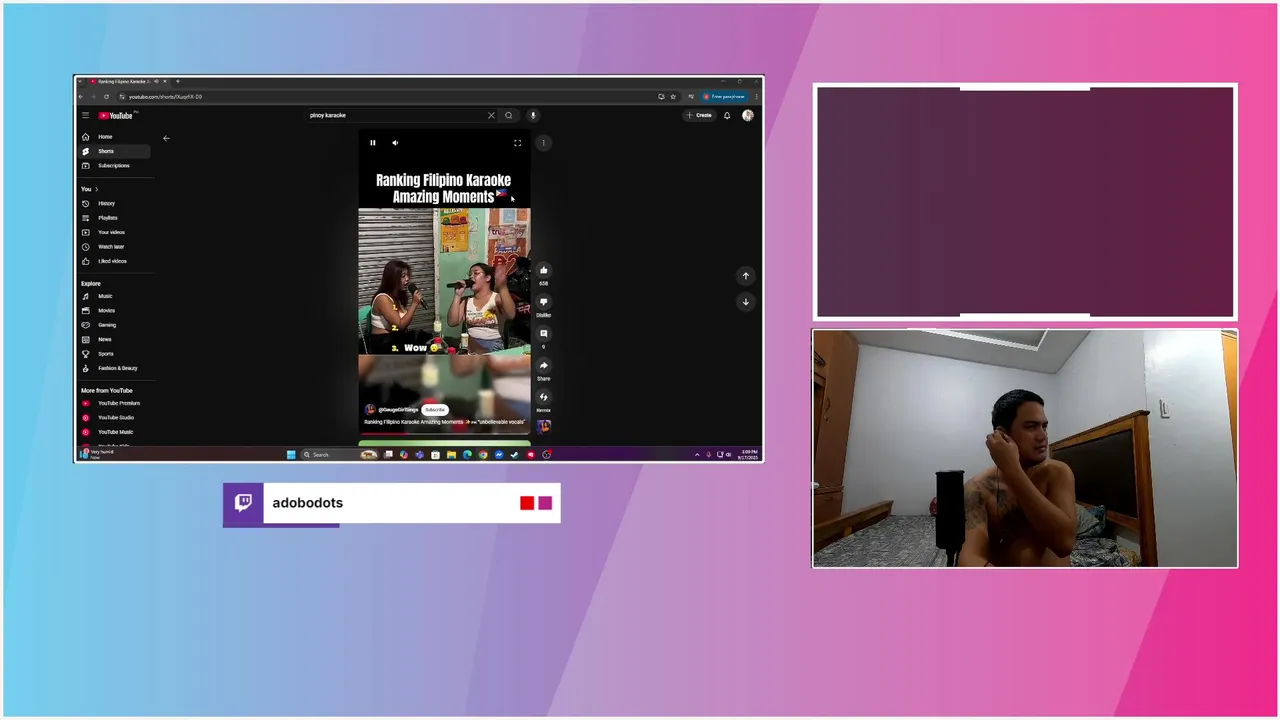
Task: Subscribe to the @GaugeGirlSings channel
Action: (x=434, y=410)
